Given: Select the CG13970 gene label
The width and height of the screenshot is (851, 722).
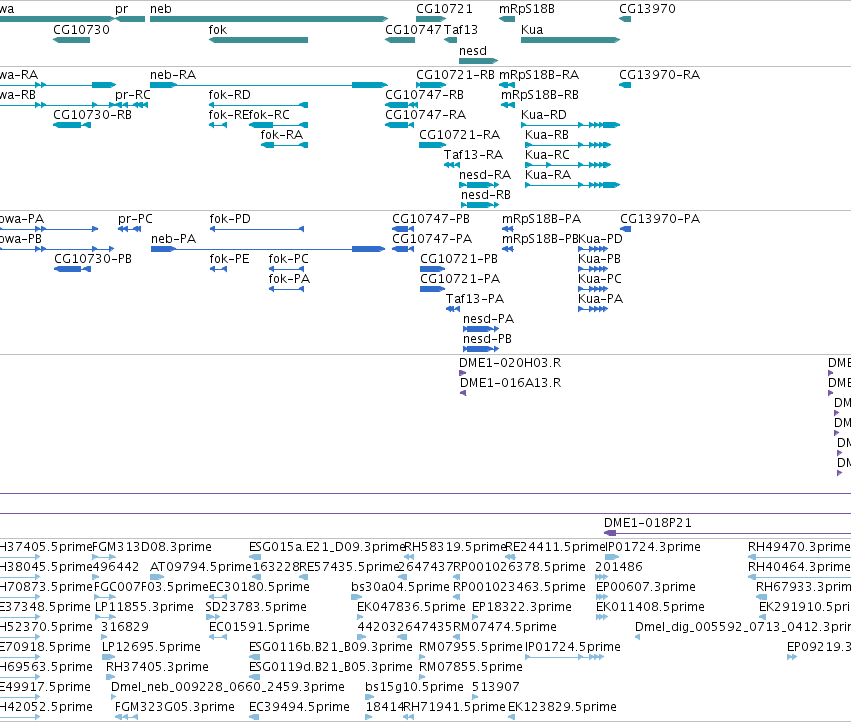Looking at the screenshot, I should 647,9.
